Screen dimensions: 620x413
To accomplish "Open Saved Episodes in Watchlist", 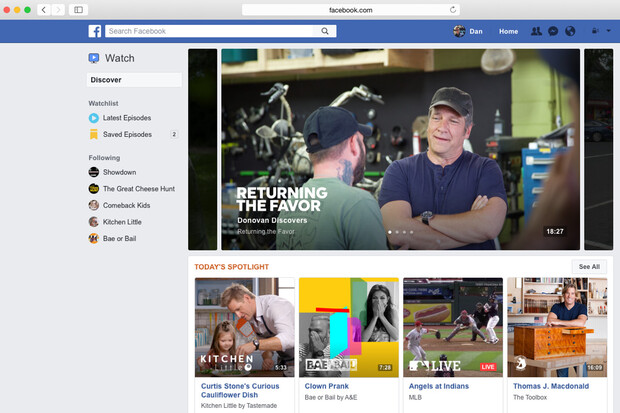I will [127, 135].
